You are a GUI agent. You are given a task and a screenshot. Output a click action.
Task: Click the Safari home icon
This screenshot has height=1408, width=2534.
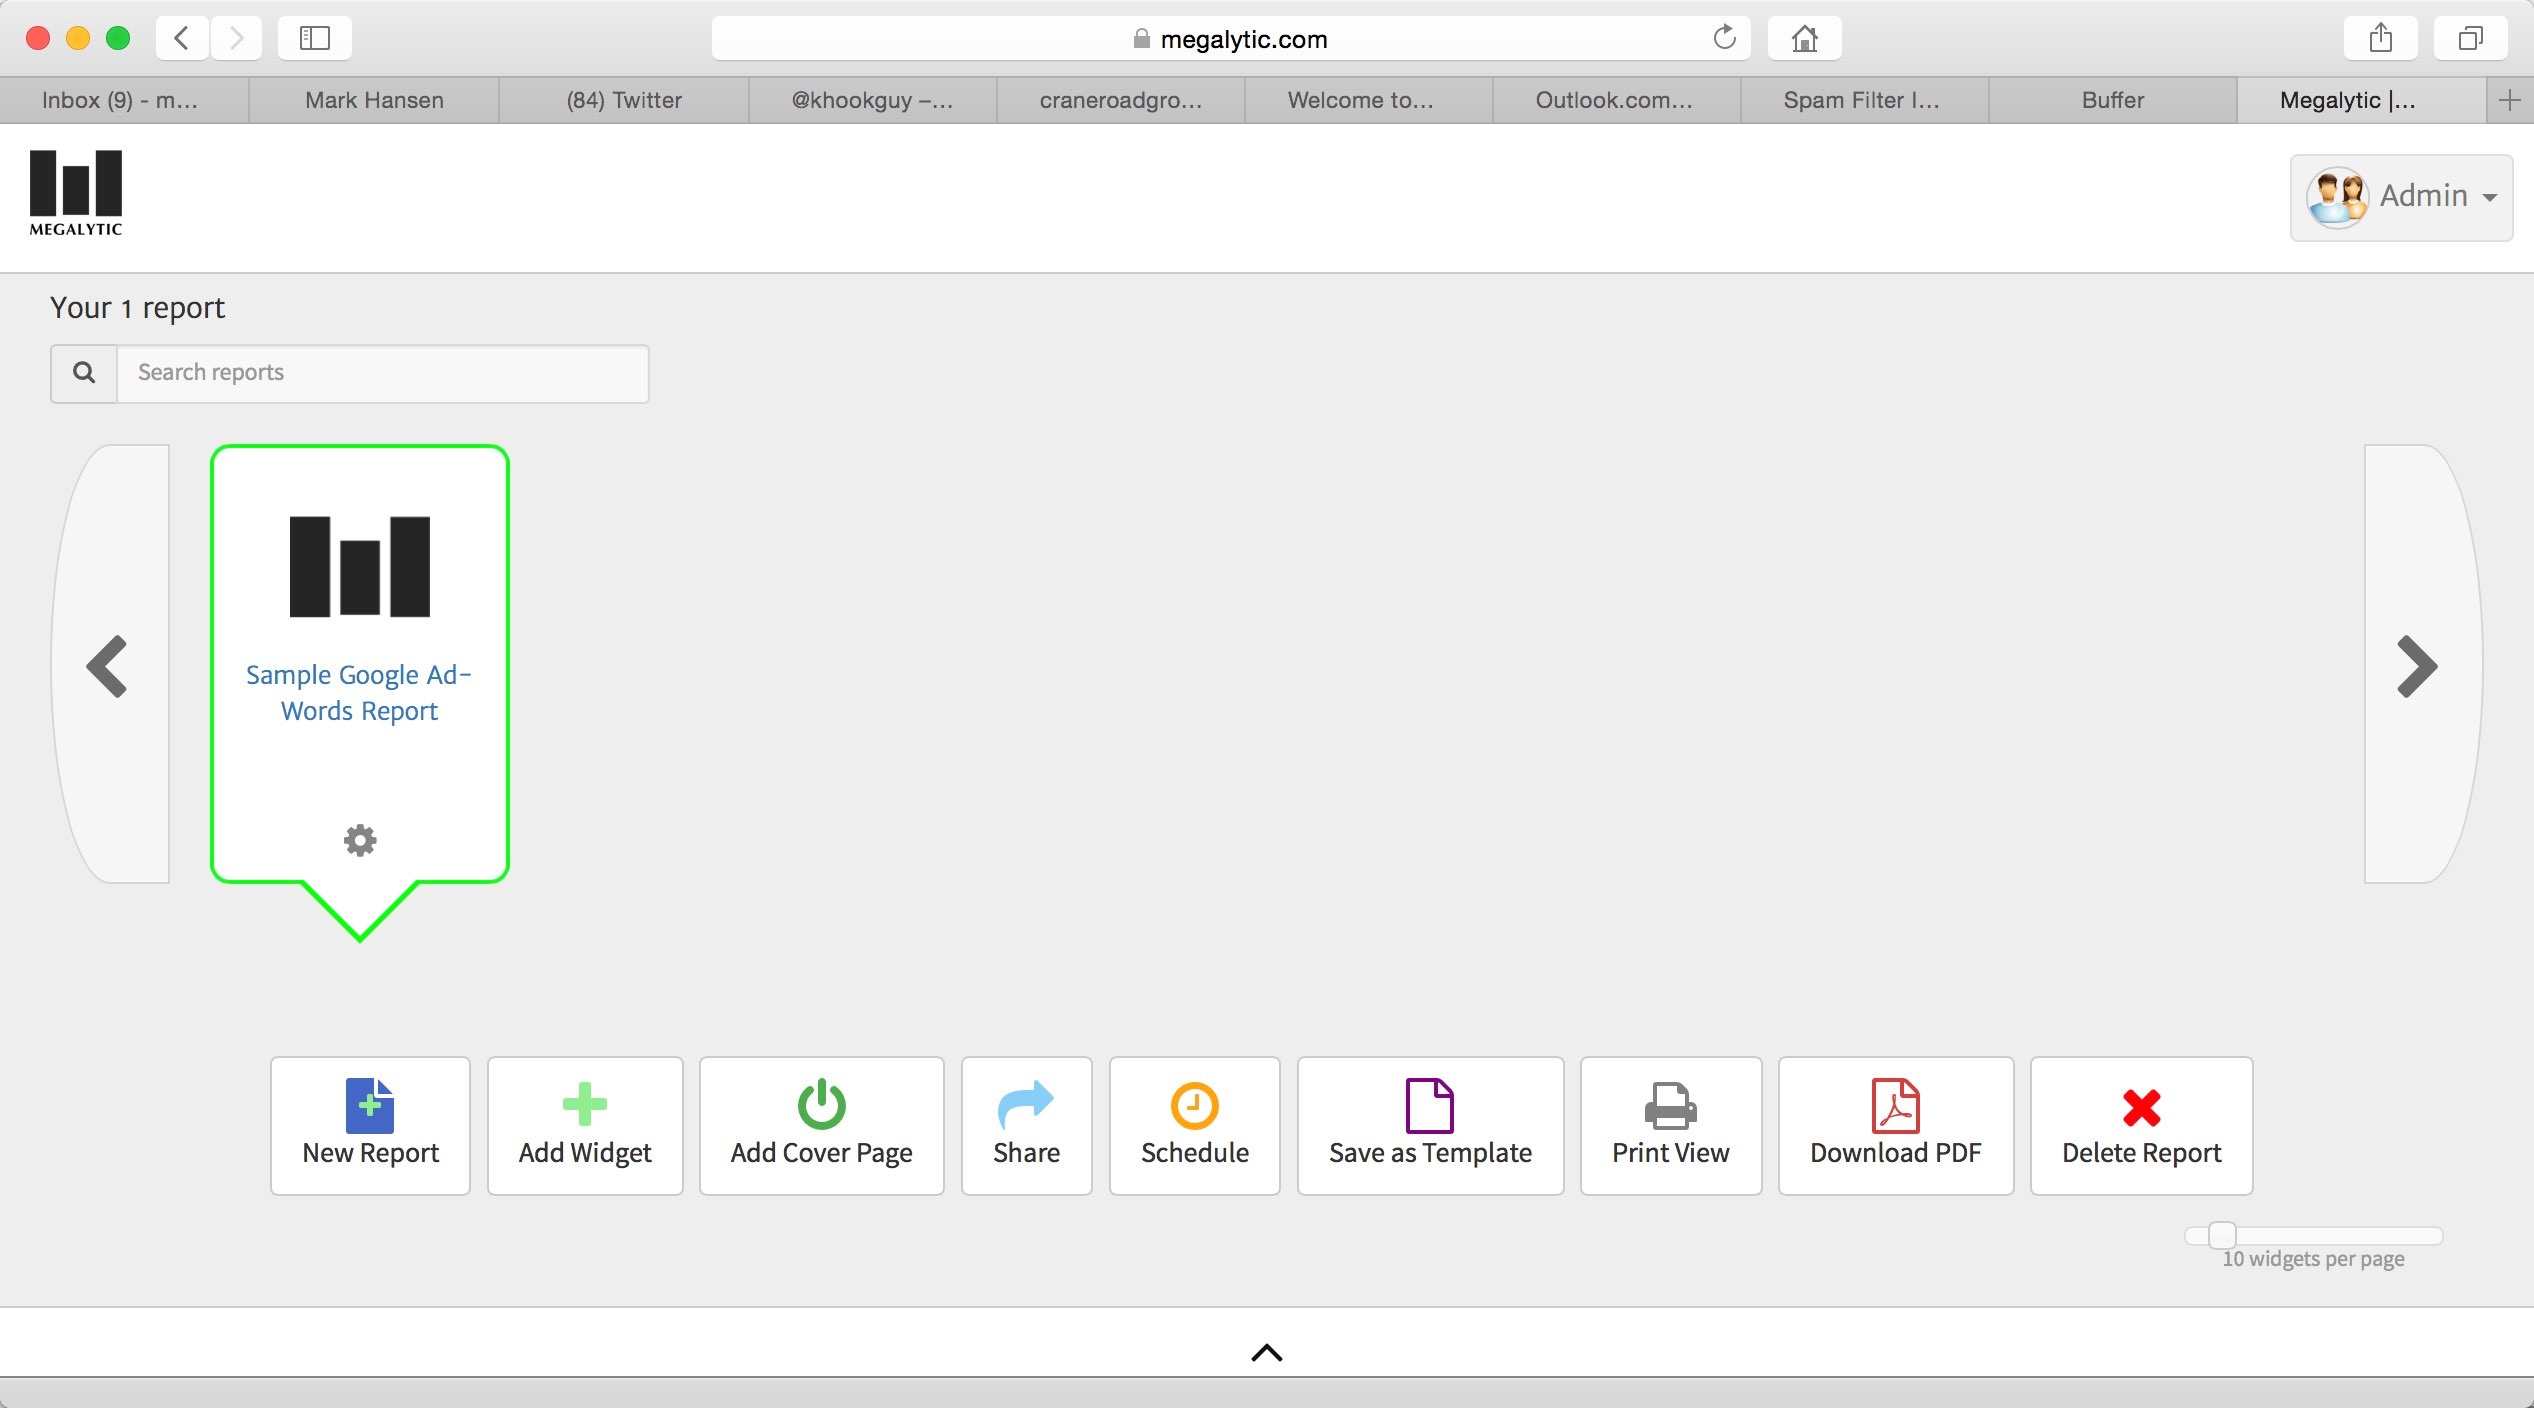1805,39
